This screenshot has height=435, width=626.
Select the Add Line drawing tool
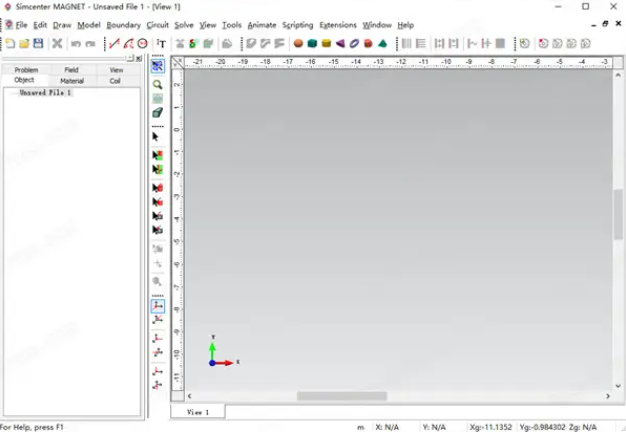[x=114, y=43]
